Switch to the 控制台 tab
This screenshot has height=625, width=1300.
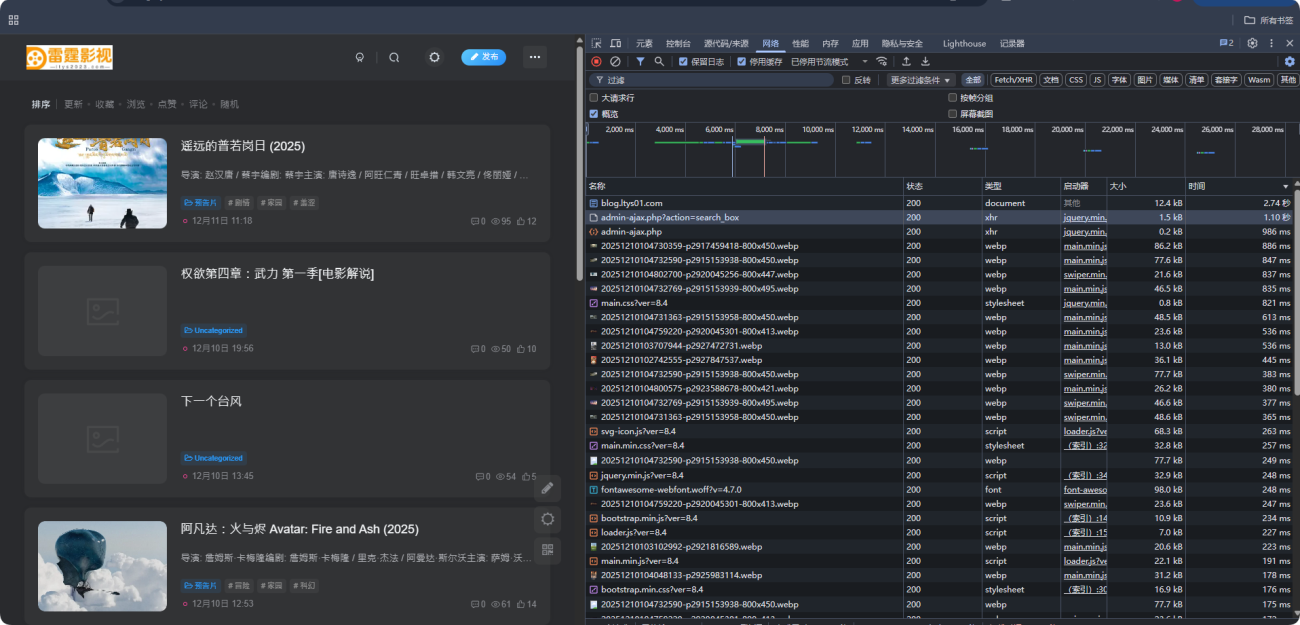678,44
